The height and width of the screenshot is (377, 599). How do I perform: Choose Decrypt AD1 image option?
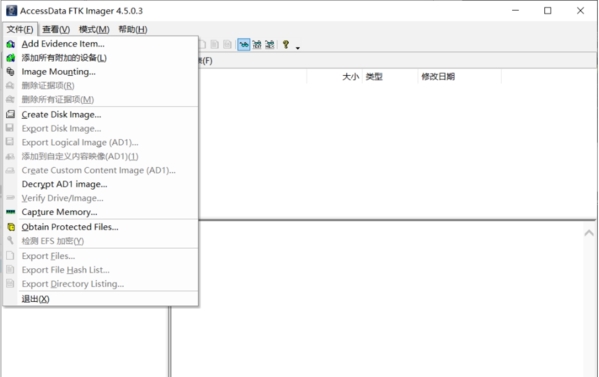point(100,184)
